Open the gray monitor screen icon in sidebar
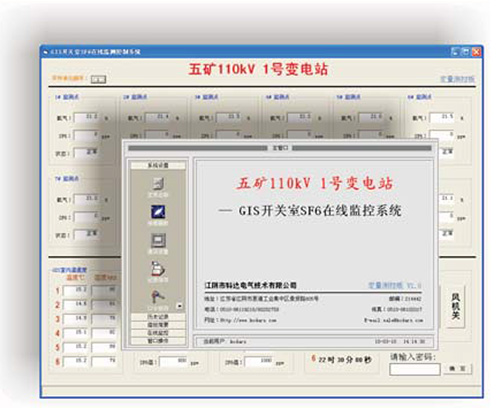 click(x=158, y=240)
